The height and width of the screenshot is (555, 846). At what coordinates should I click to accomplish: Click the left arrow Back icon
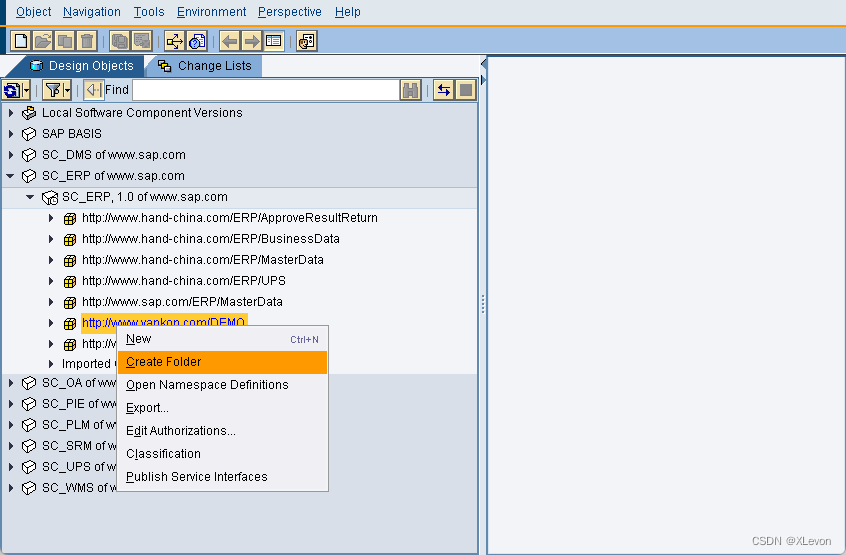click(x=230, y=41)
